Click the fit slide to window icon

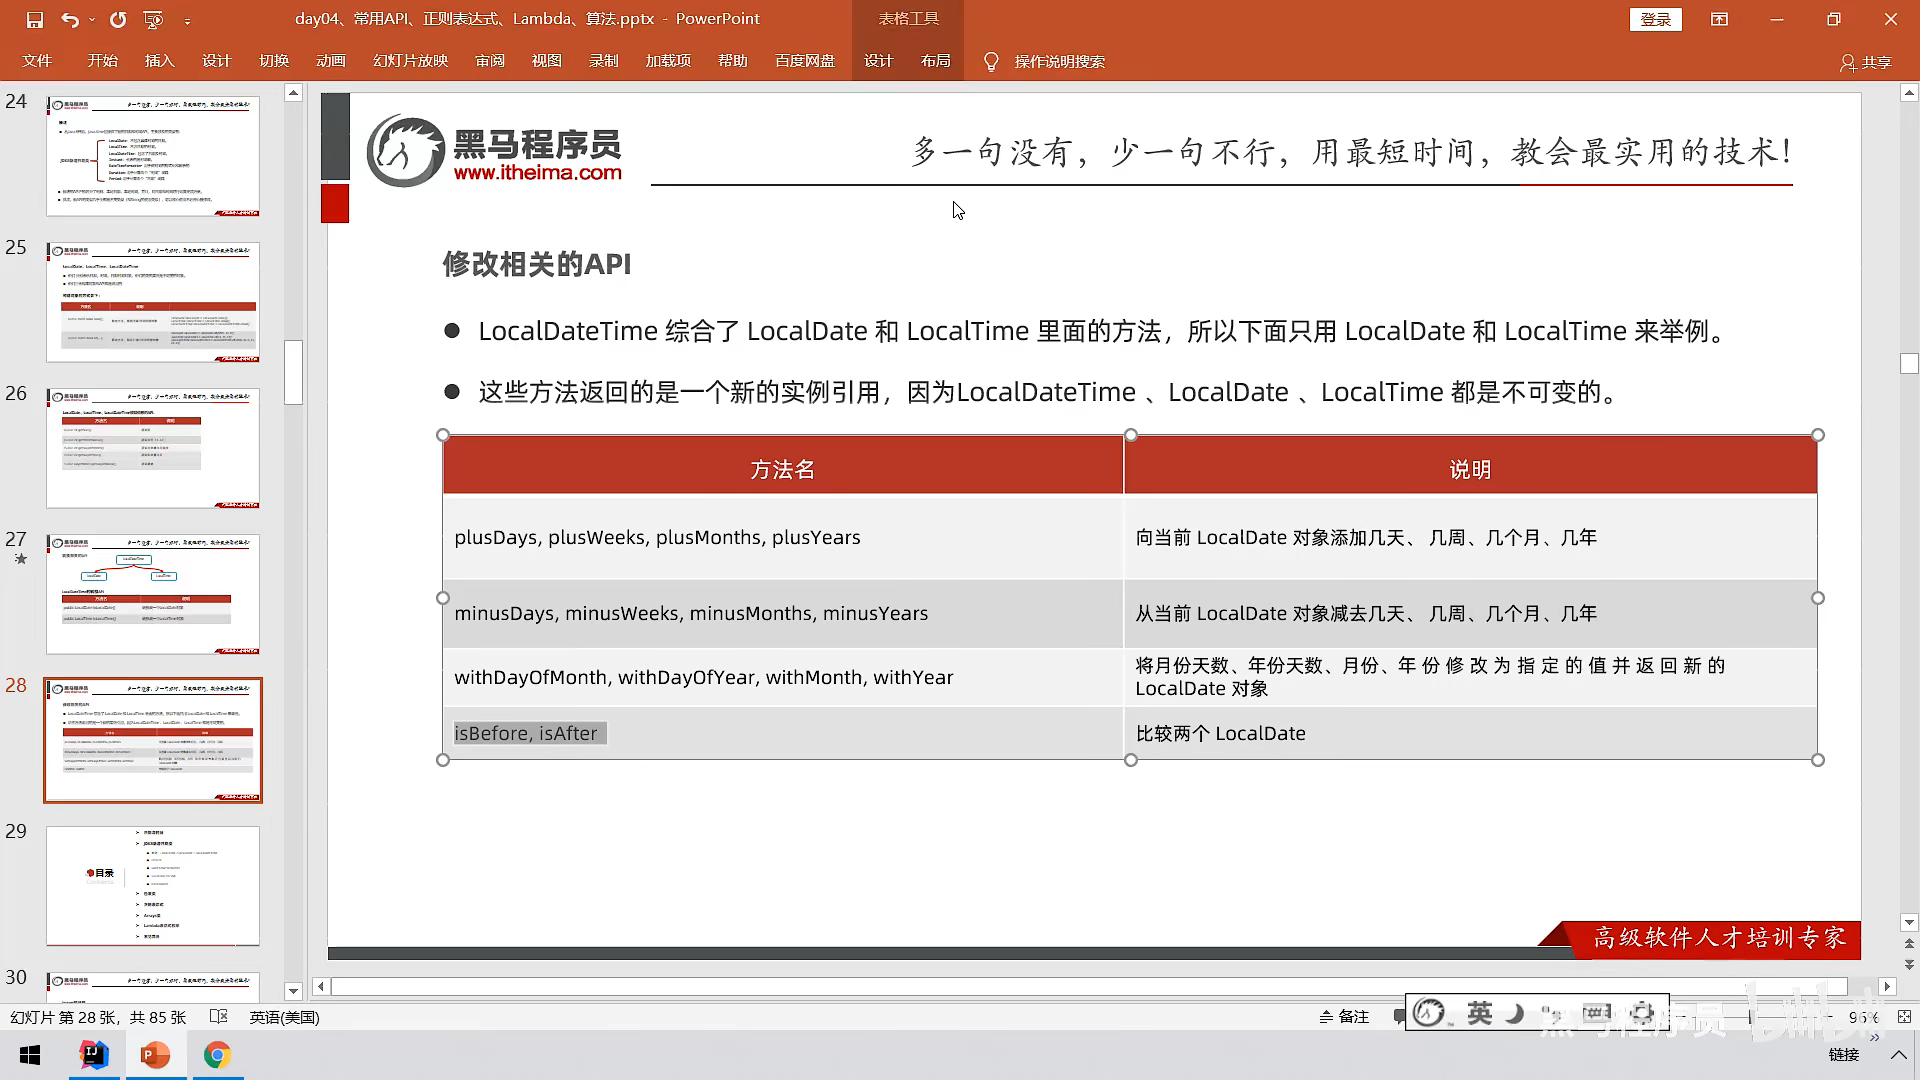1904,1017
